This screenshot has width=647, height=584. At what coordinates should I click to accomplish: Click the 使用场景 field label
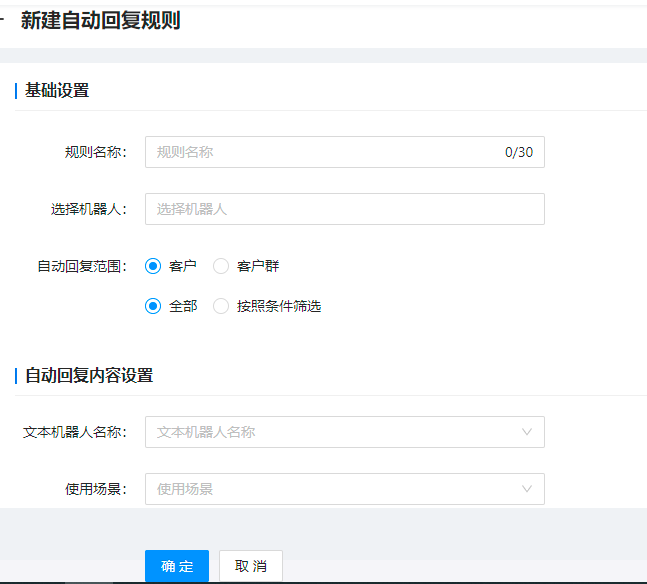[96, 489]
